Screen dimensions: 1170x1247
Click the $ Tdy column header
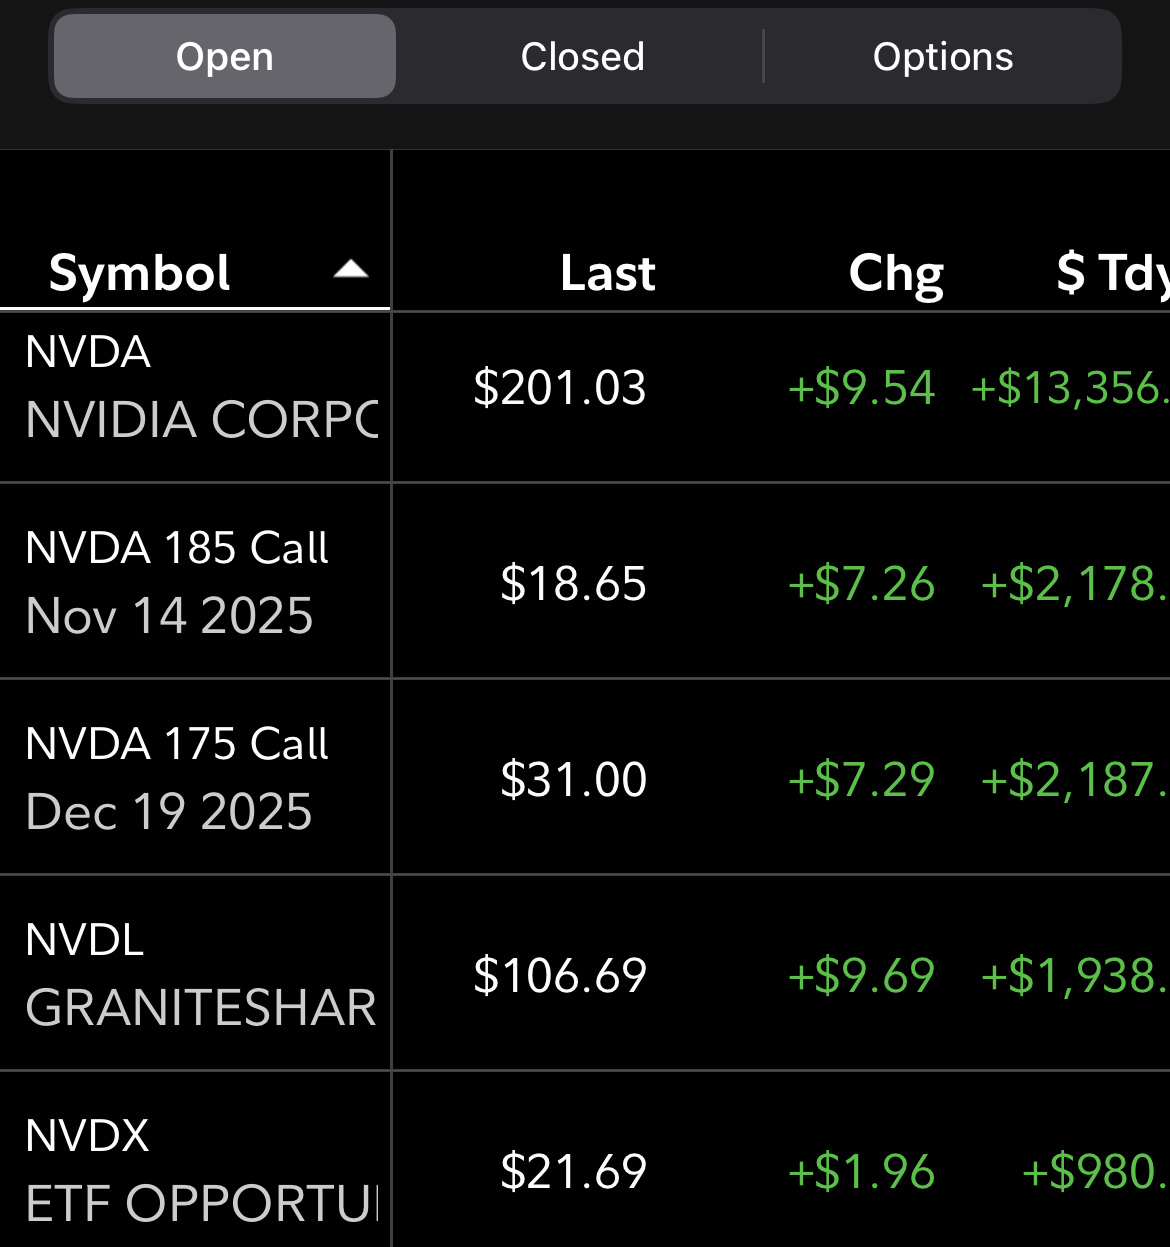(x=1112, y=273)
